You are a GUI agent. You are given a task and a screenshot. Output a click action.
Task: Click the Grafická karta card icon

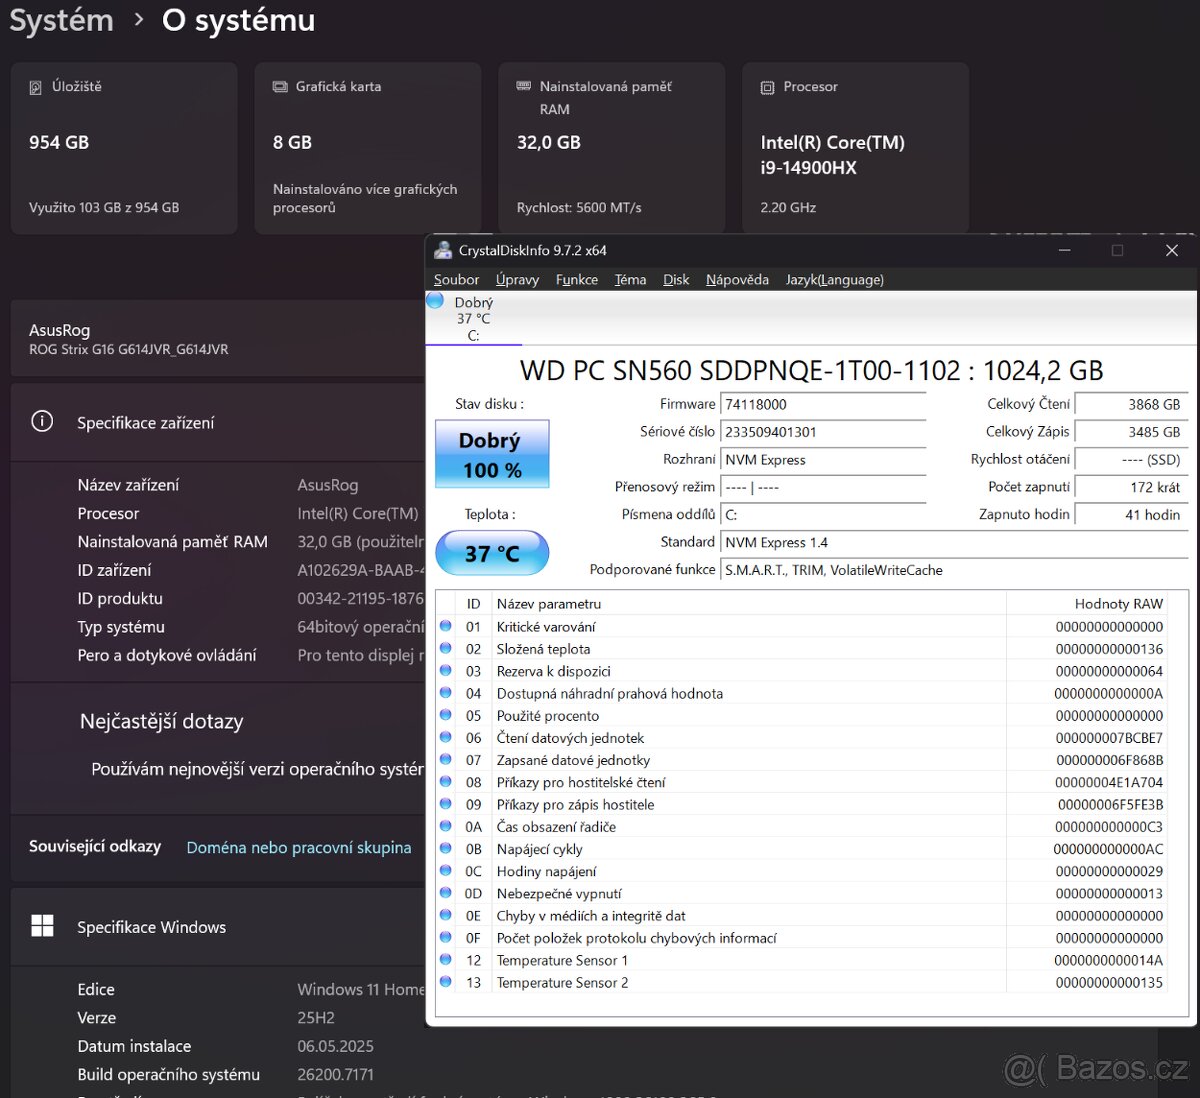(280, 88)
